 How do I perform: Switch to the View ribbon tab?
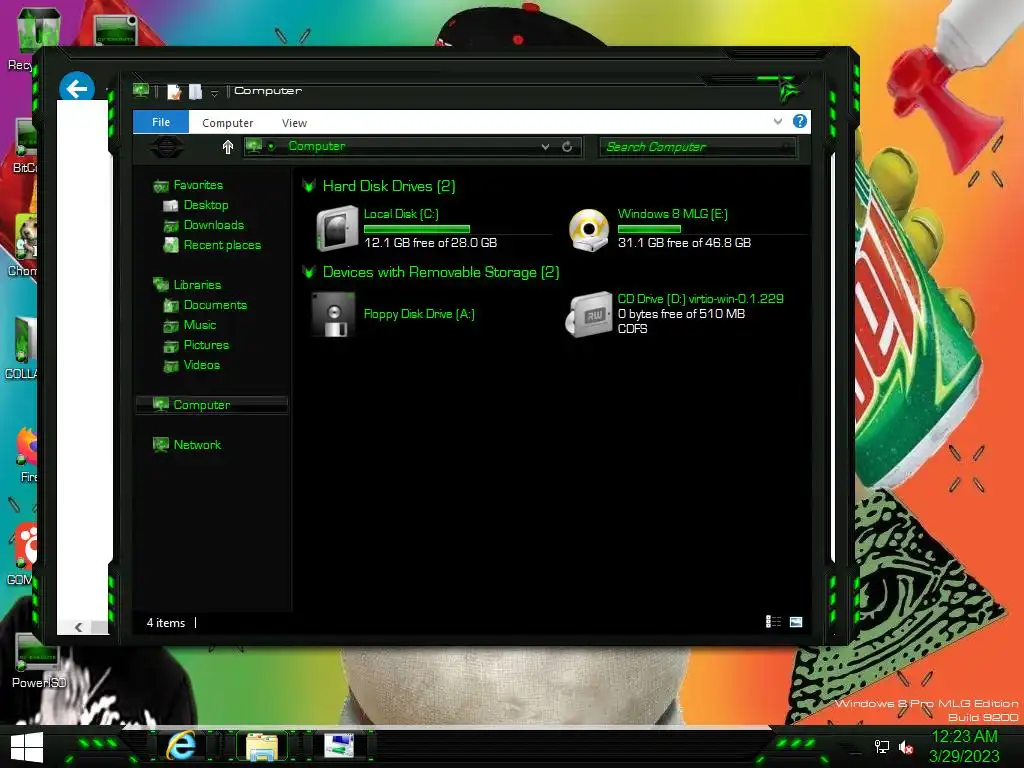coord(294,123)
